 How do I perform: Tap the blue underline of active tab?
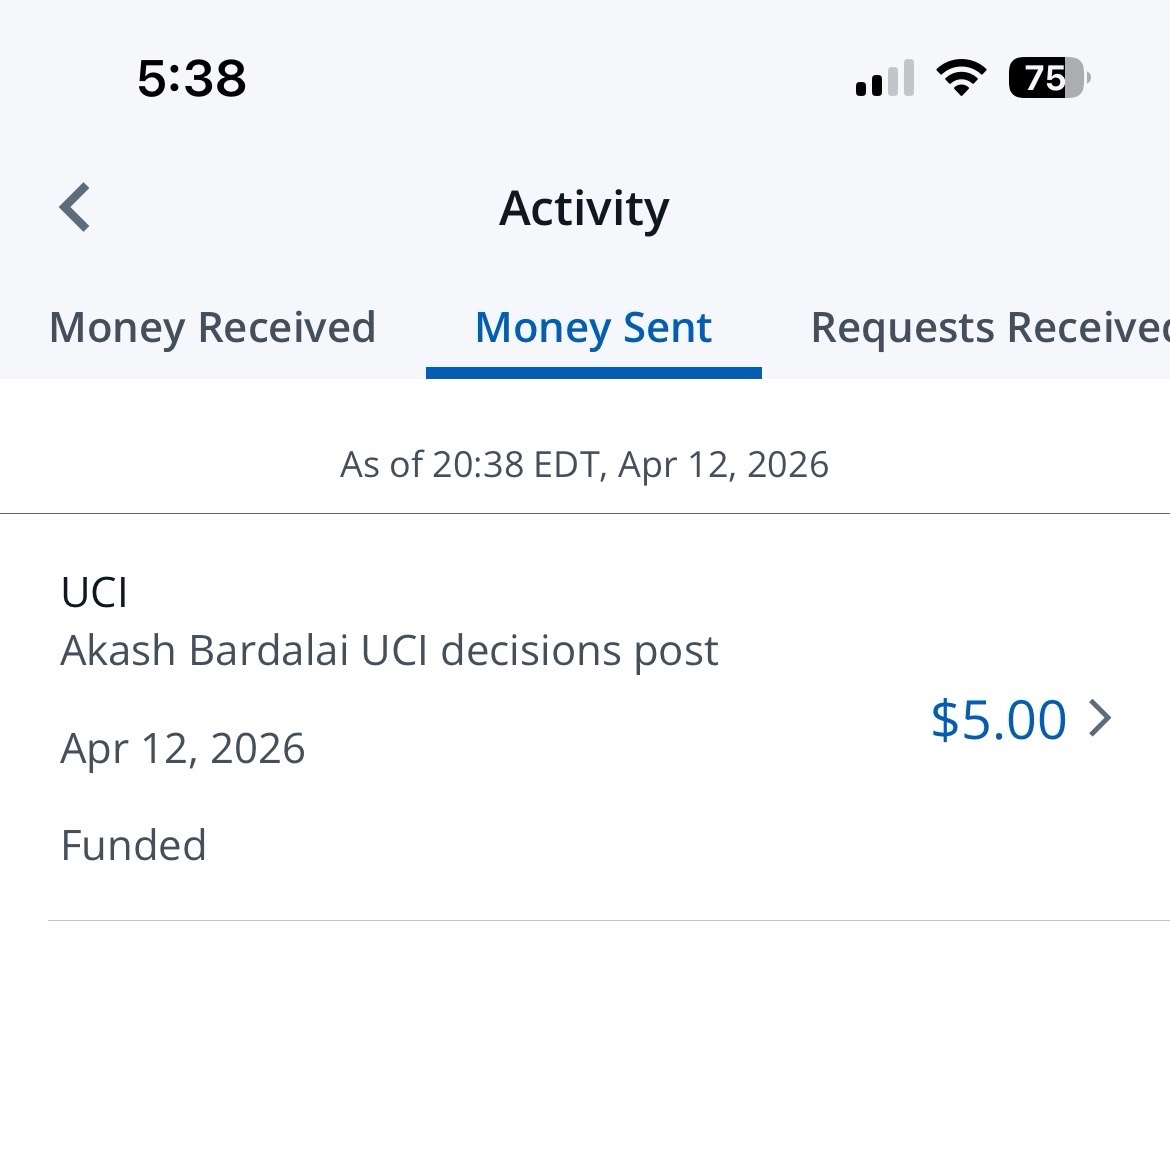coord(594,373)
